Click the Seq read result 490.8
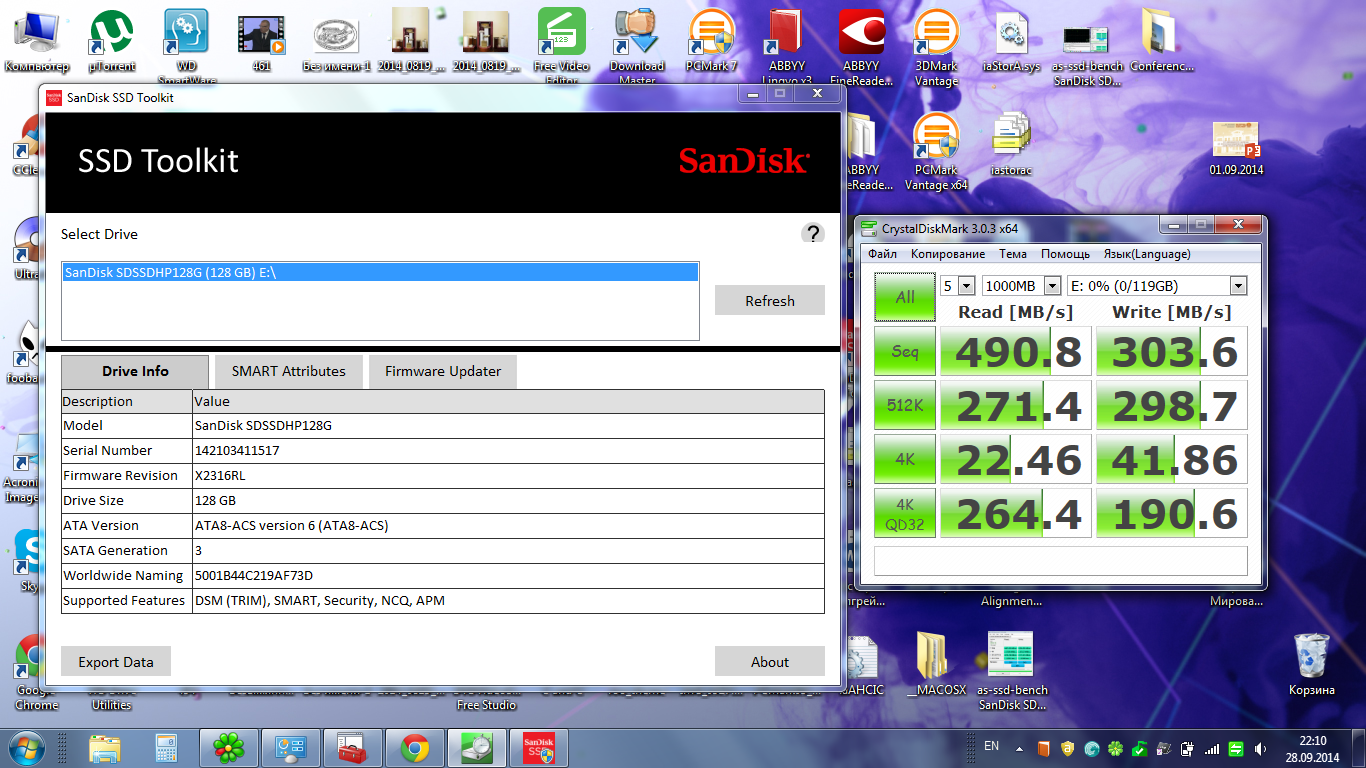 [1017, 352]
